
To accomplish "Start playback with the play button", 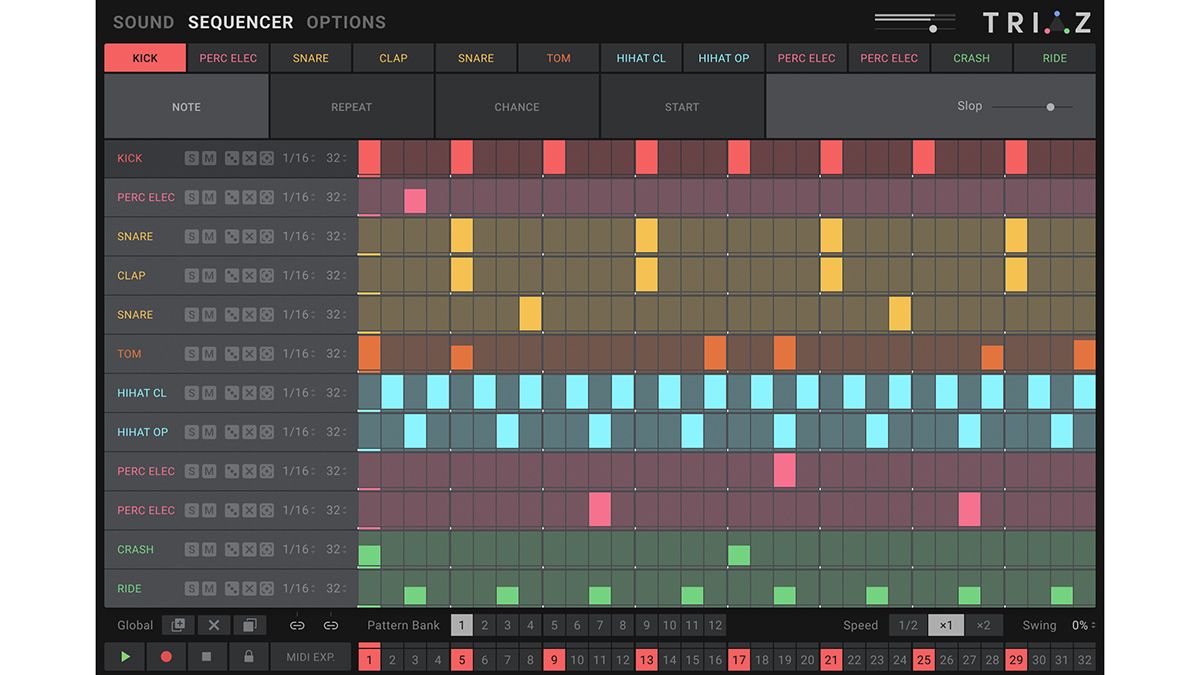I will [x=124, y=657].
